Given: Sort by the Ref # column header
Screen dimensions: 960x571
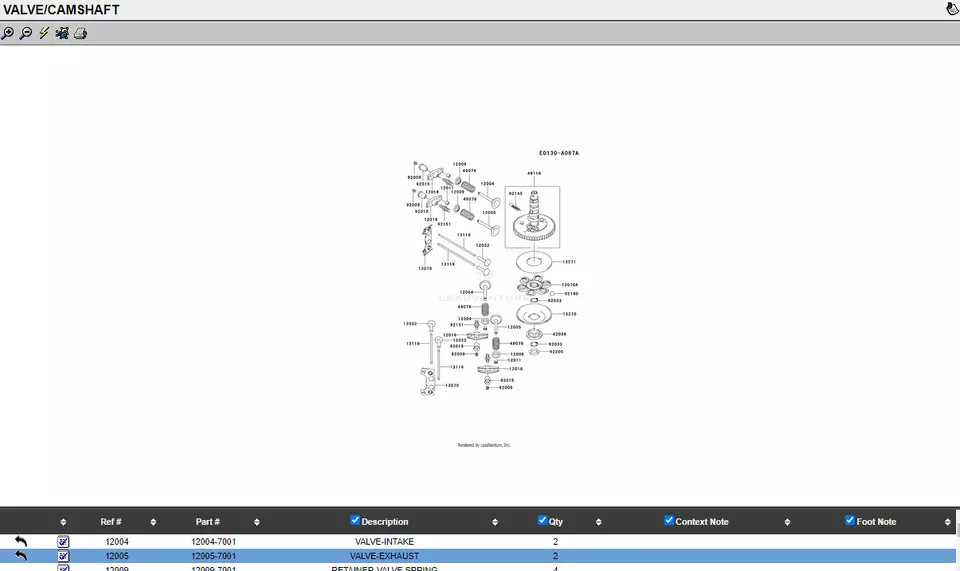Looking at the screenshot, I should tap(111, 522).
